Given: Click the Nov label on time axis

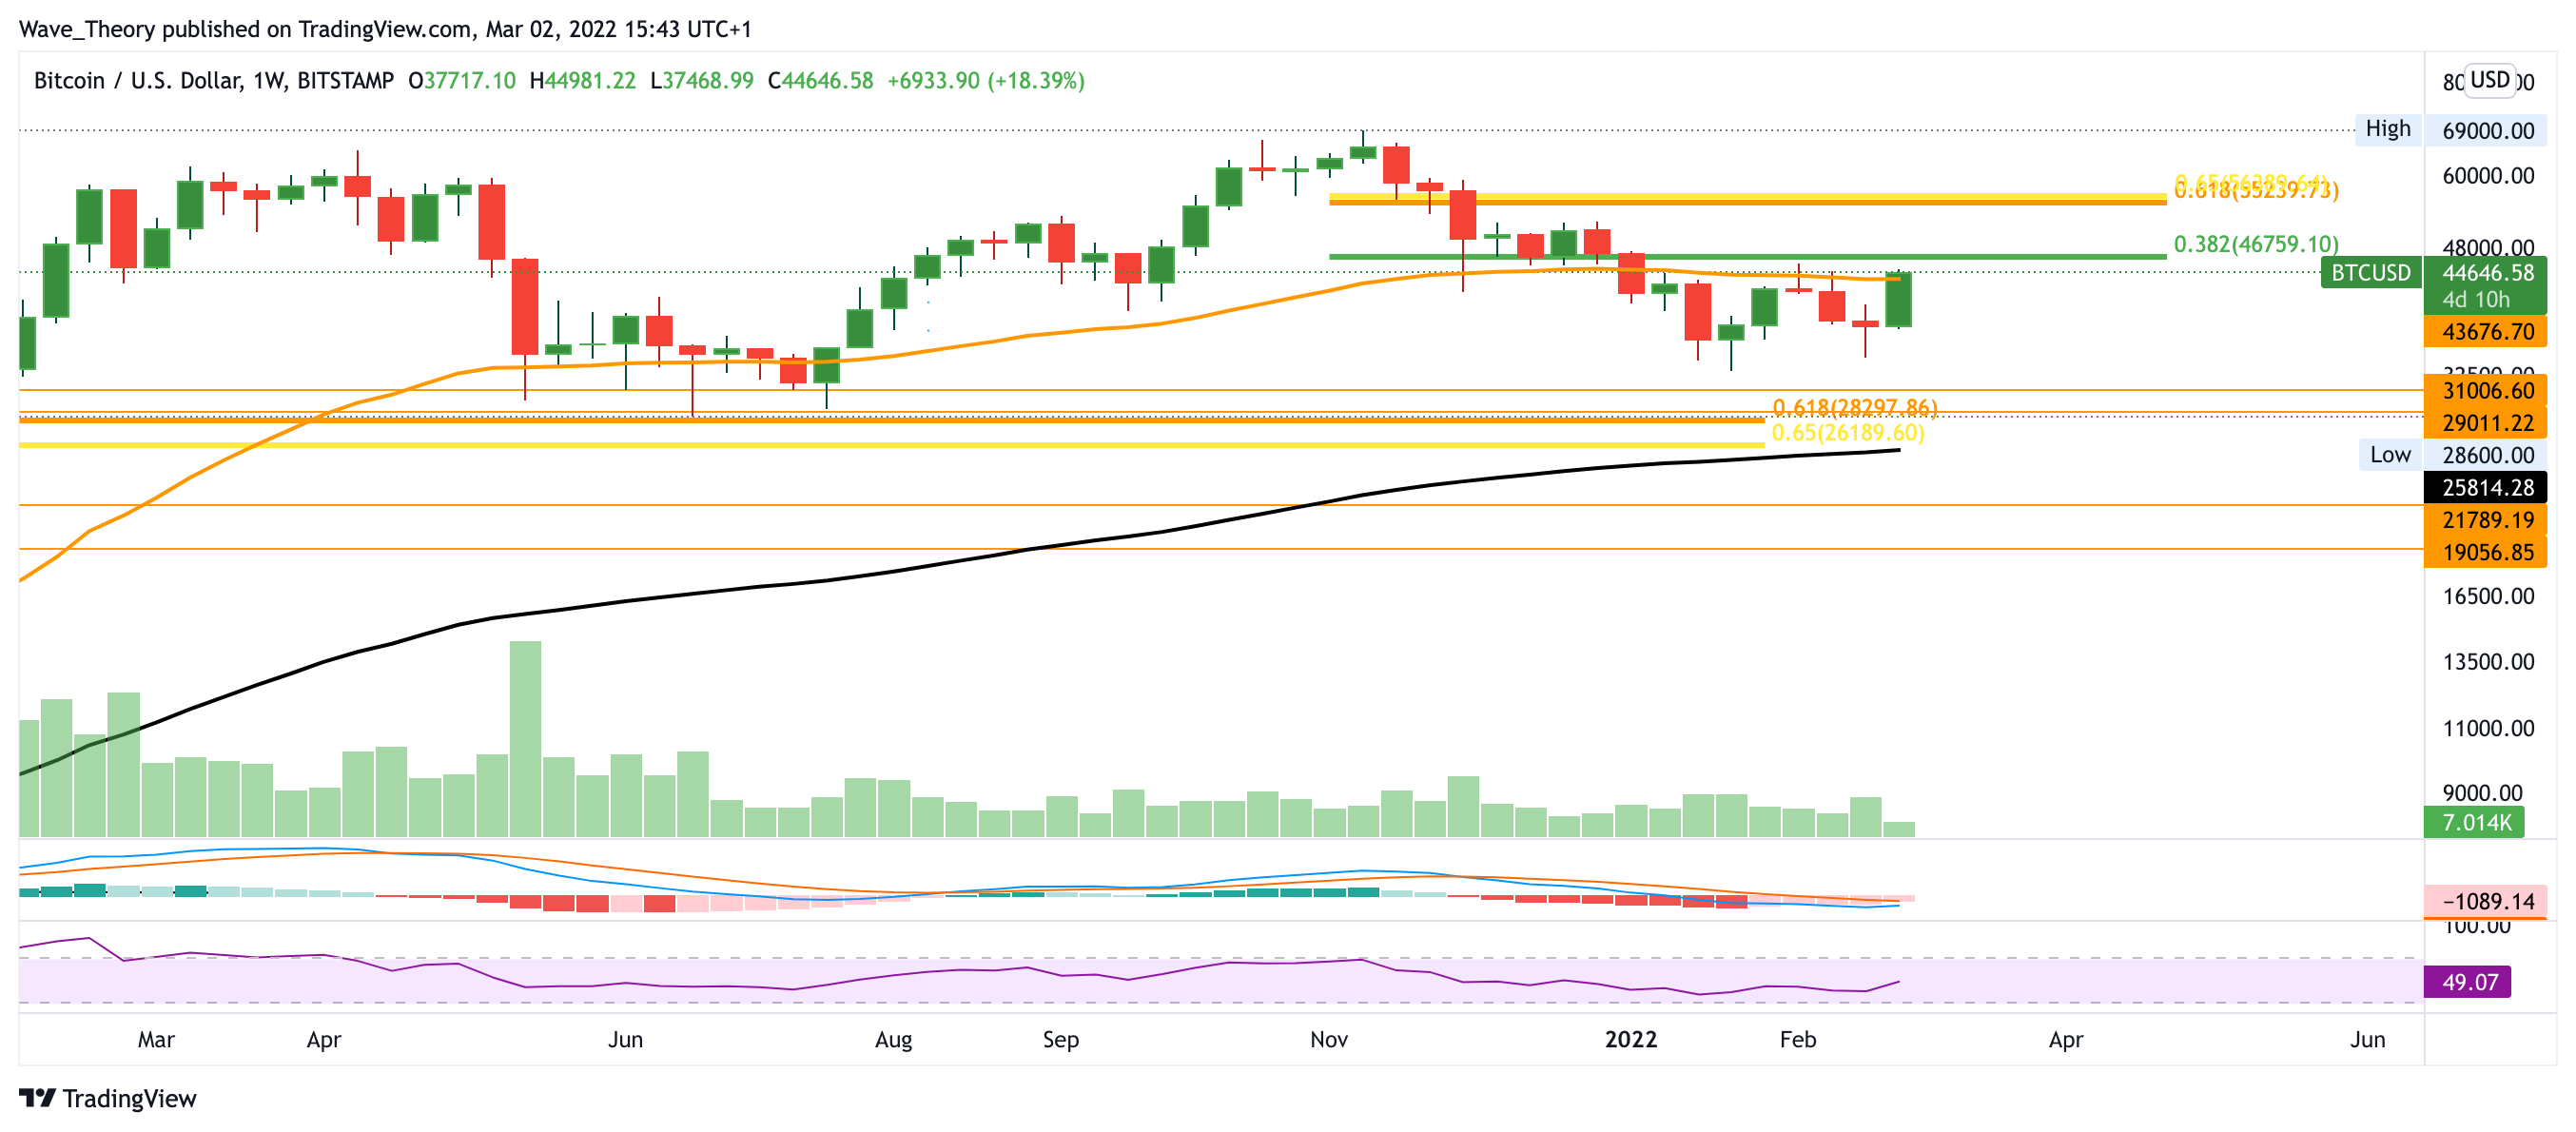Looking at the screenshot, I should 1328,1039.
